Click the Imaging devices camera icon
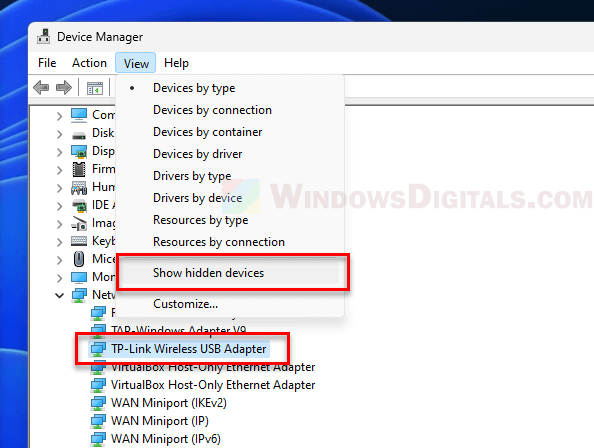The width and height of the screenshot is (594, 448). pyautogui.click(x=79, y=223)
